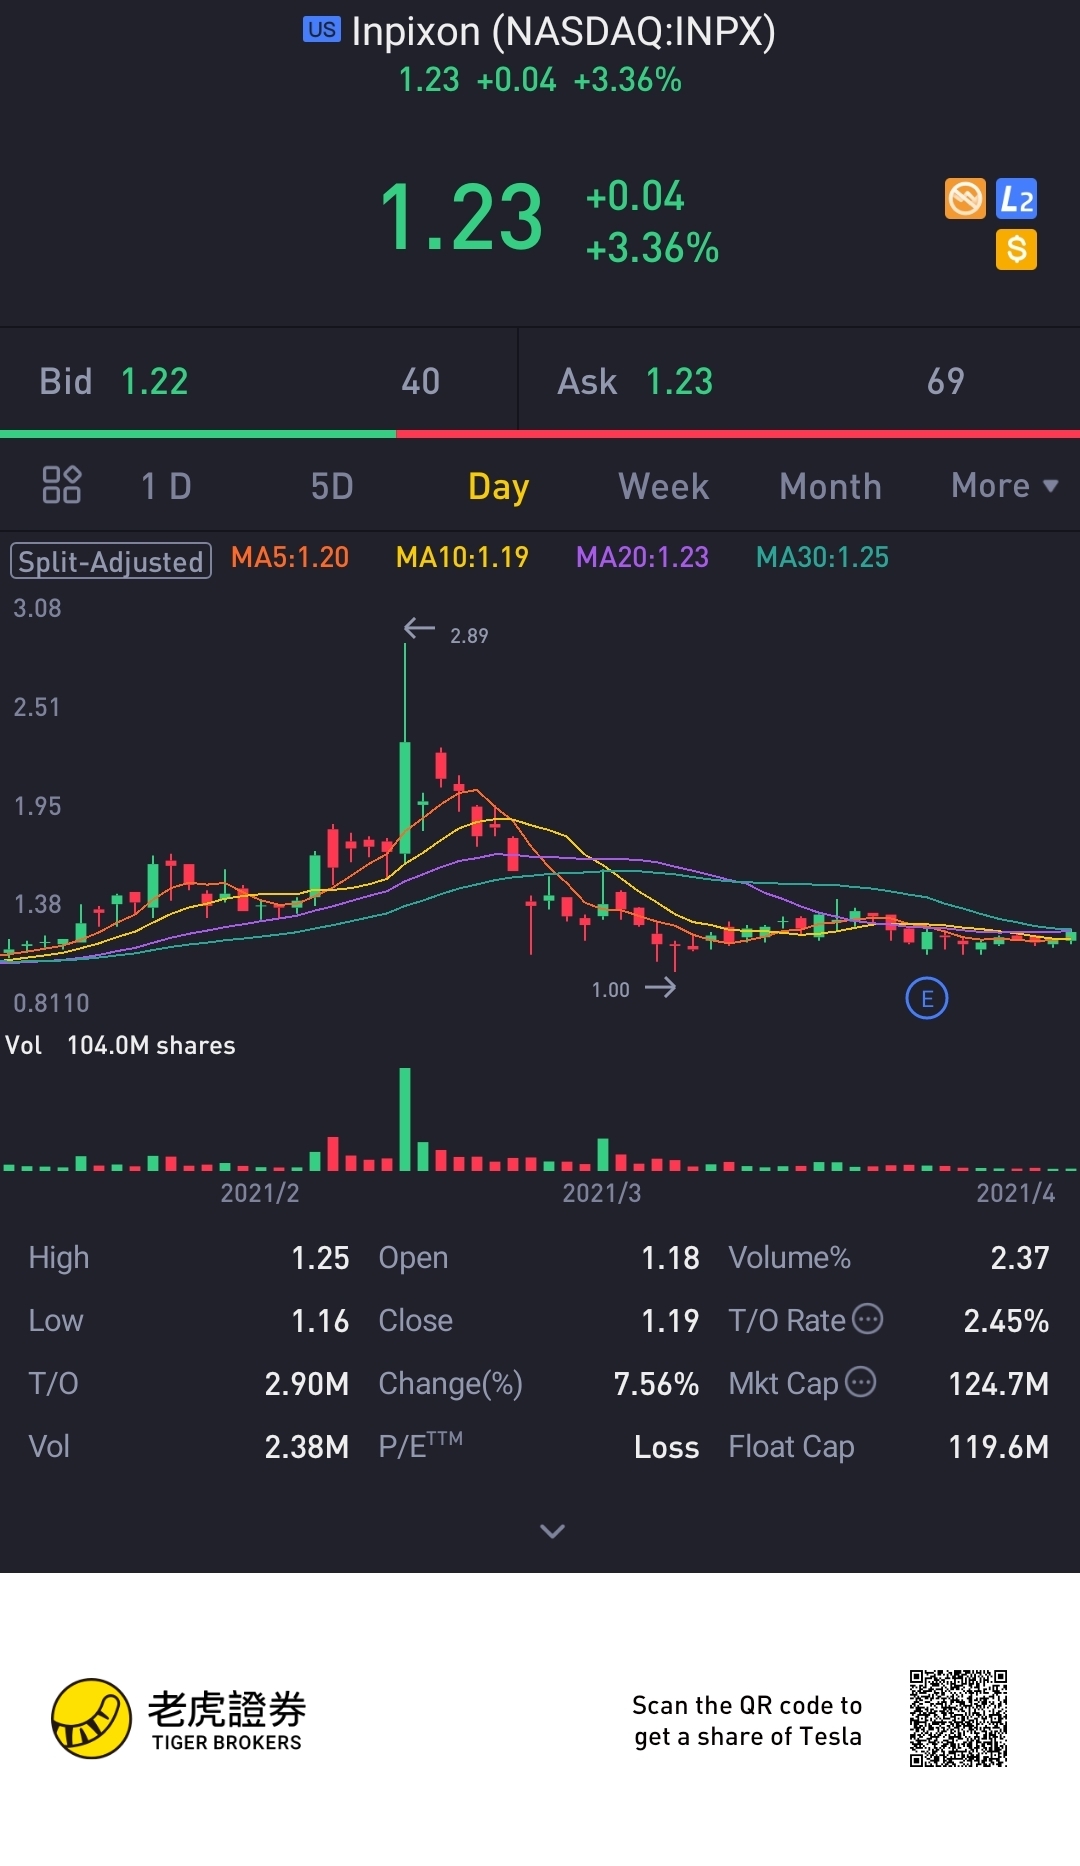Tap the Float Cap 119.6M value
The width and height of the screenshot is (1080, 1866).
click(999, 1446)
